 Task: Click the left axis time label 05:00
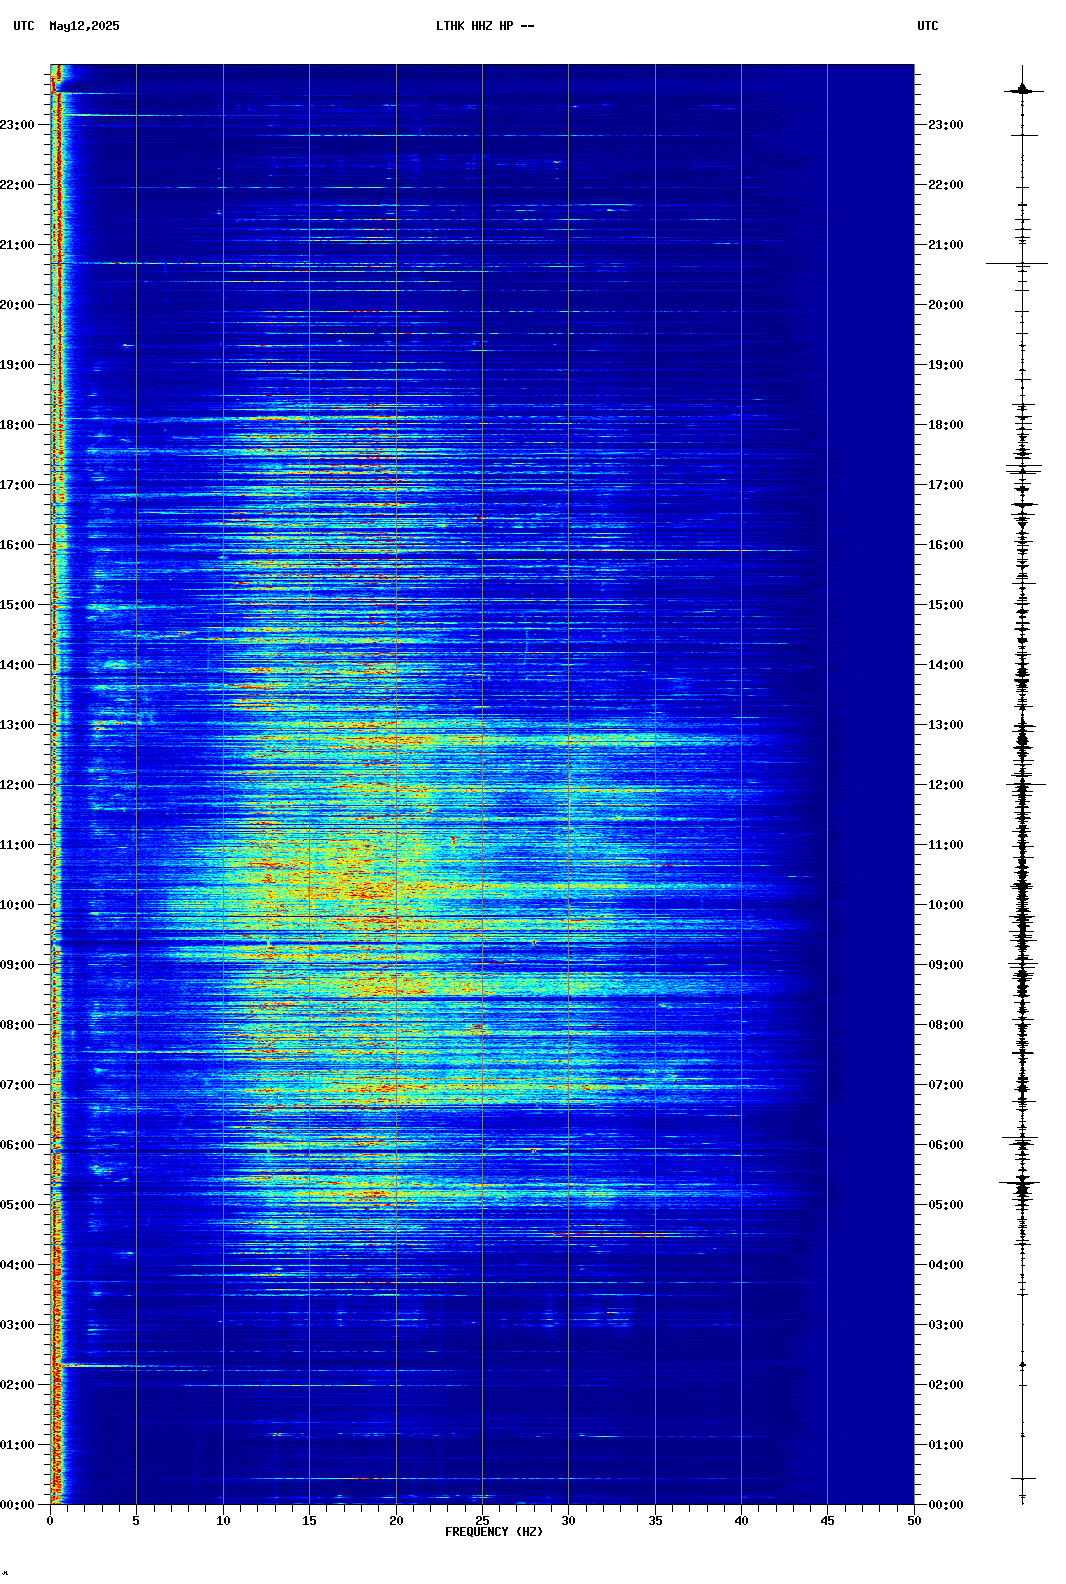(x=17, y=1205)
